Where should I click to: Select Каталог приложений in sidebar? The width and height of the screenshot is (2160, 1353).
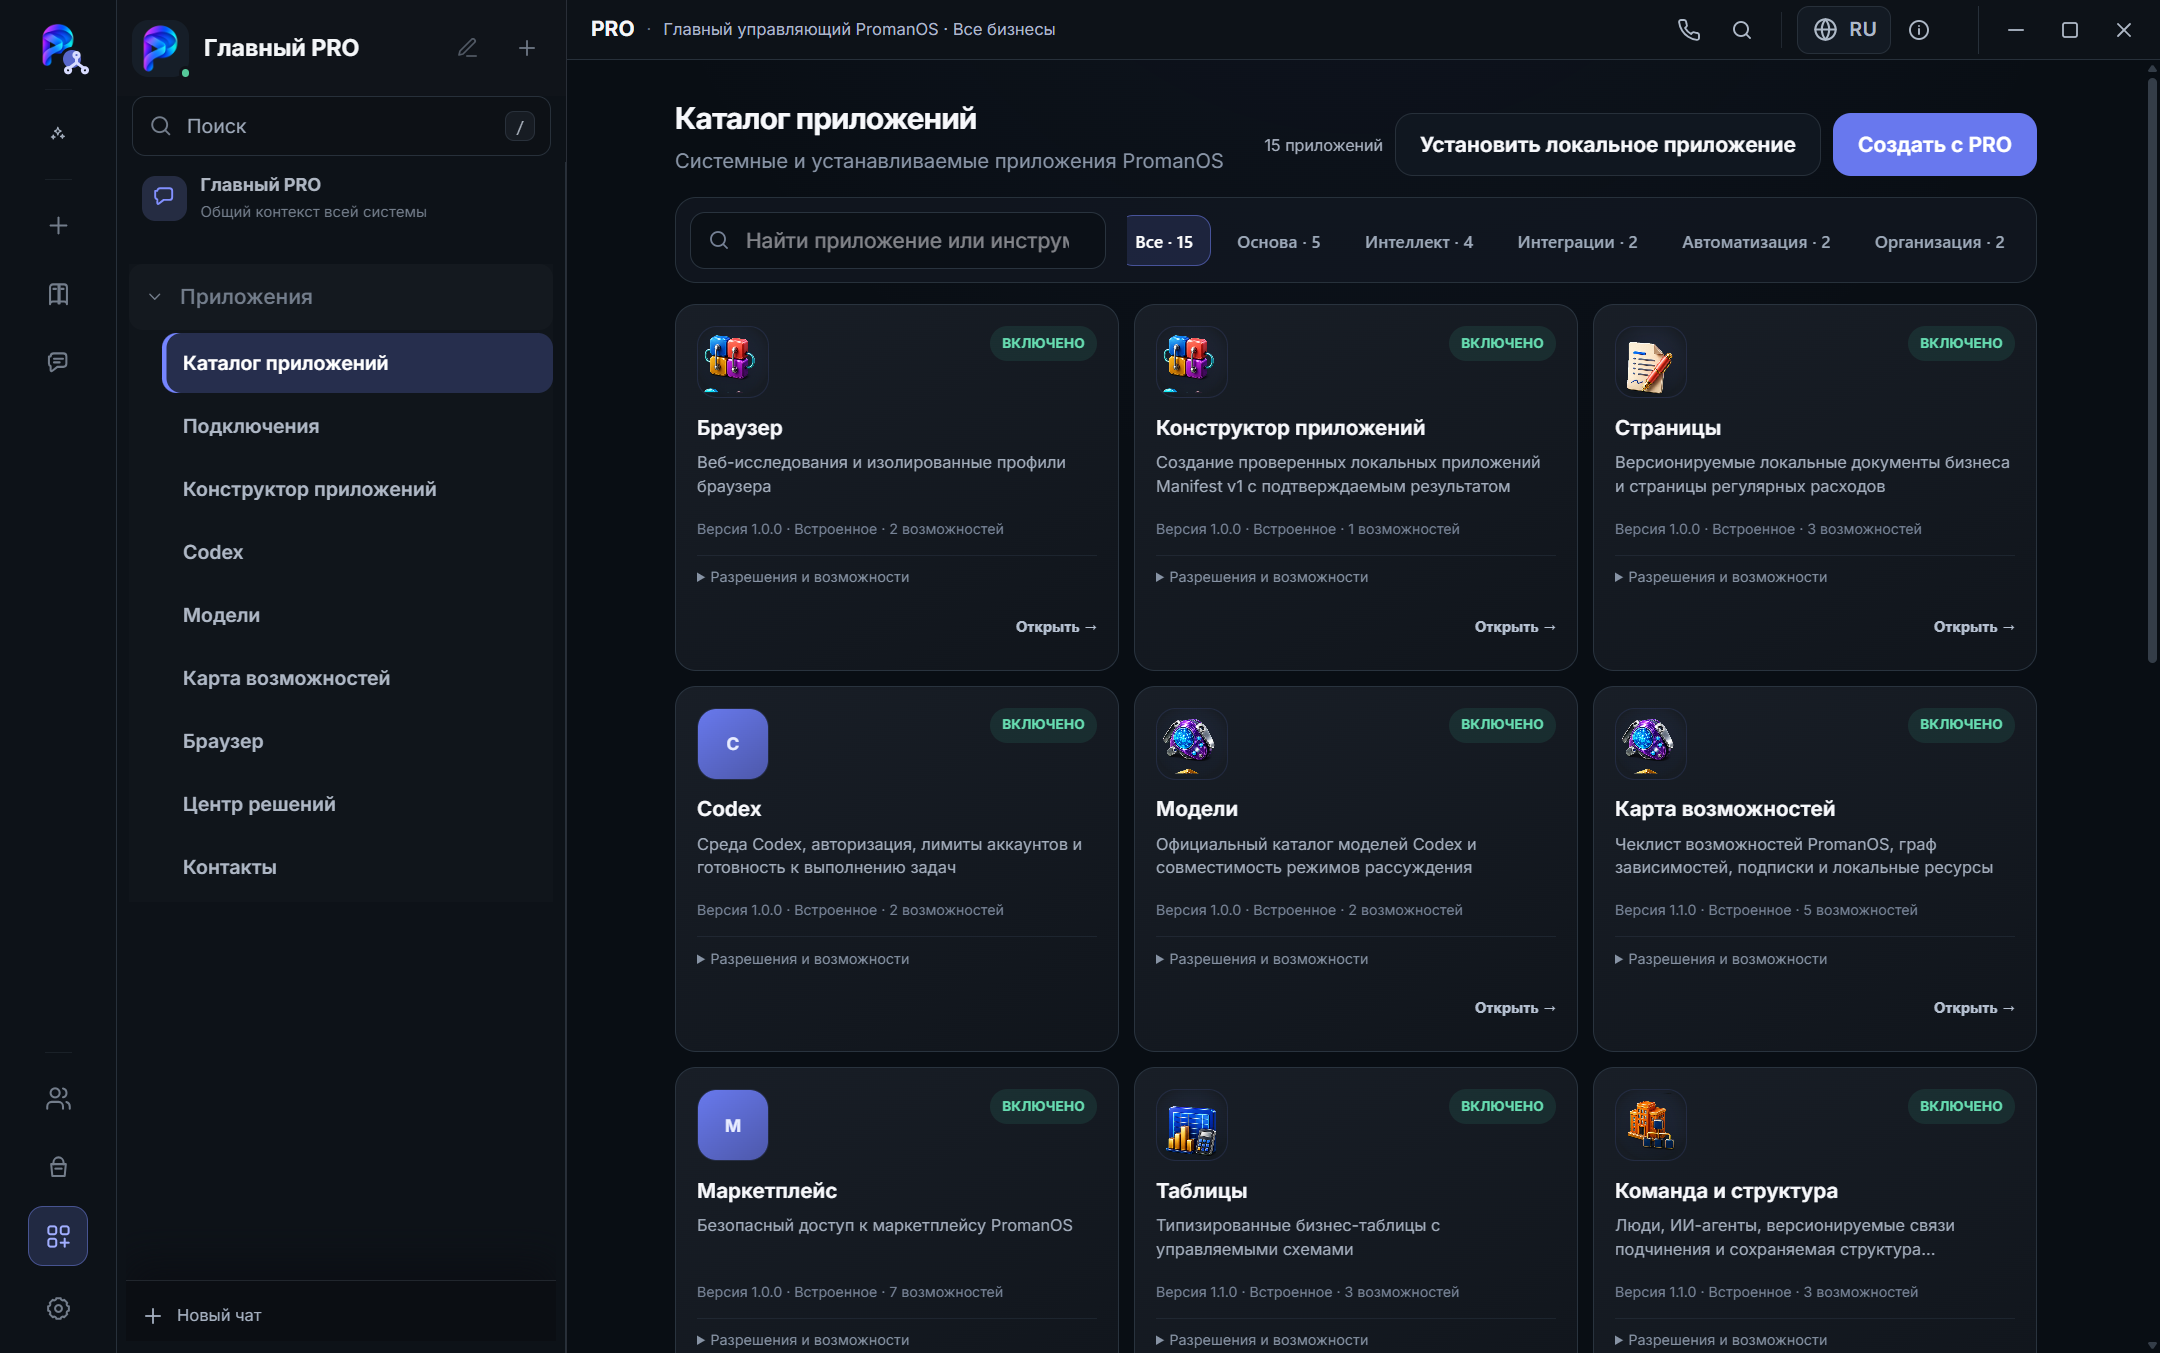pos(357,363)
